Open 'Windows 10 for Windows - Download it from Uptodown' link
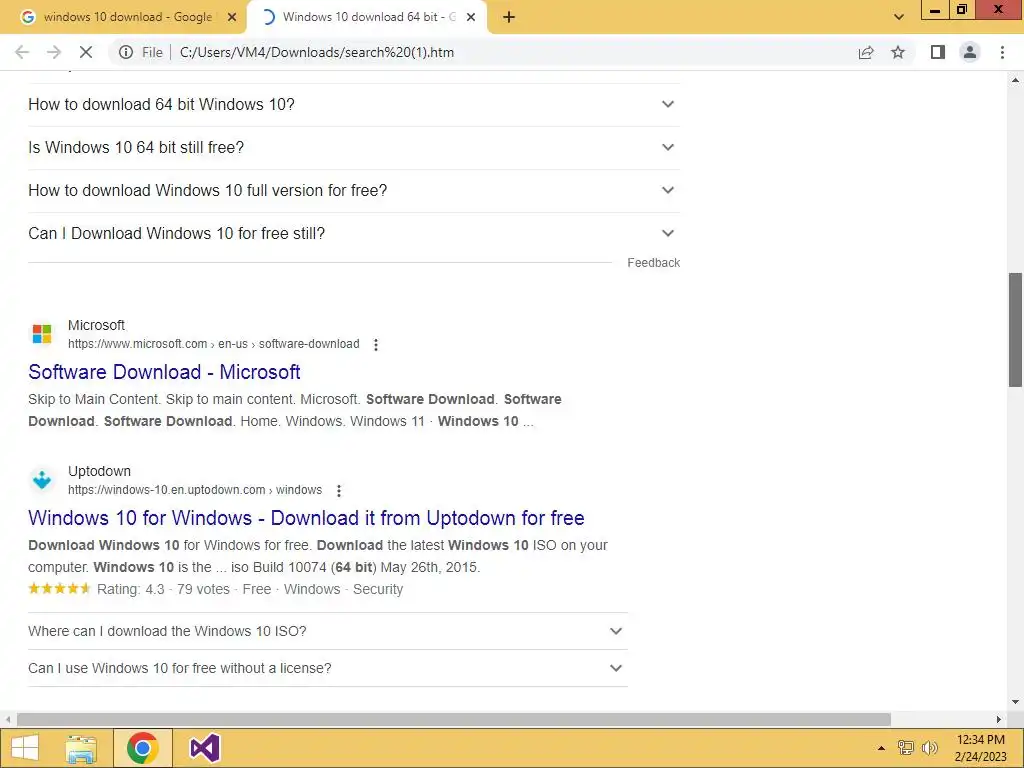Viewport: 1024px width, 768px height. 306,518
